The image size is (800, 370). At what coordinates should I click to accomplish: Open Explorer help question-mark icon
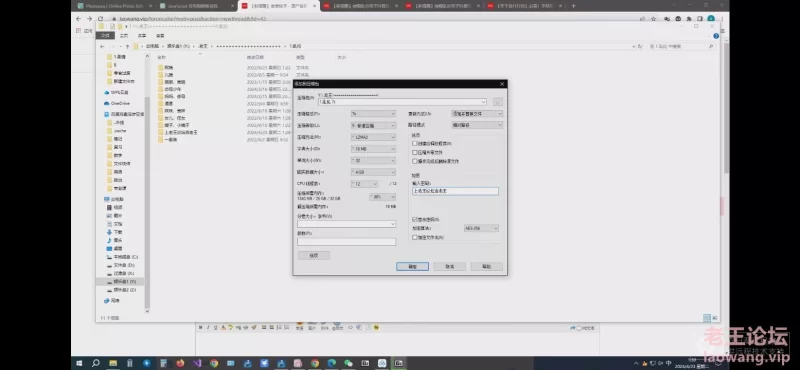(x=716, y=36)
